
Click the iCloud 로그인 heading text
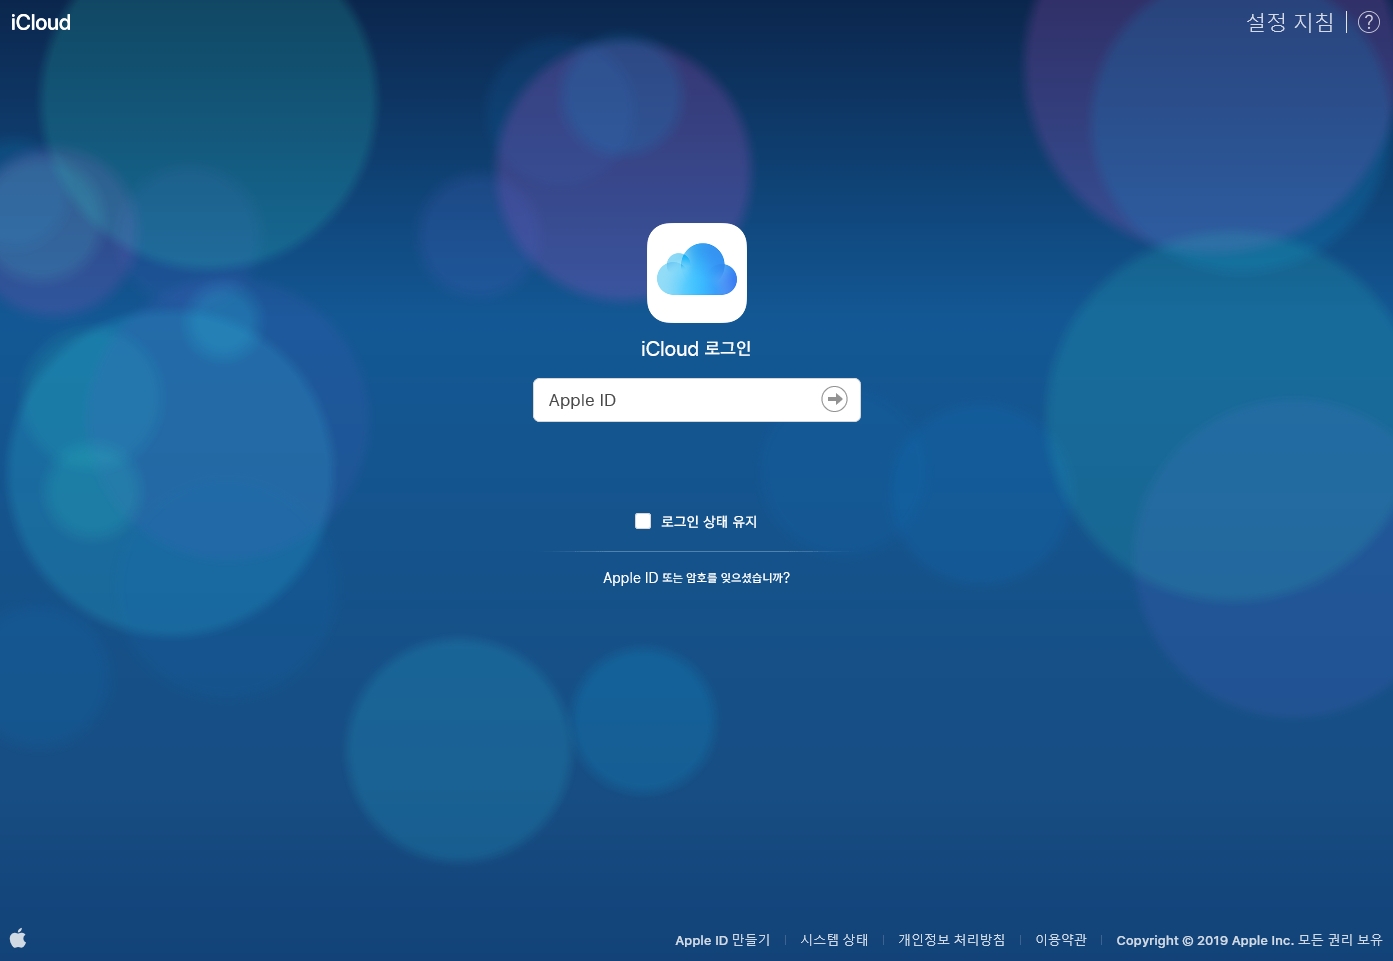(696, 349)
